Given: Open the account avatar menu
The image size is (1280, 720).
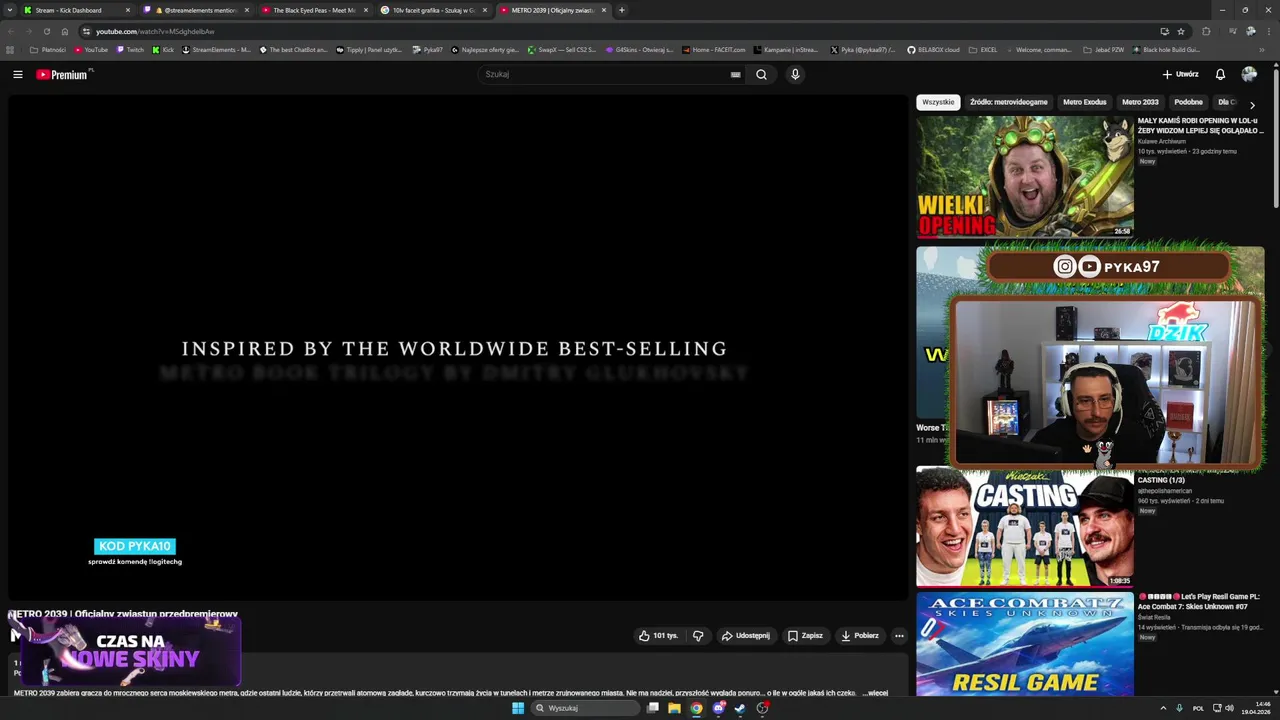Looking at the screenshot, I should 1249,74.
